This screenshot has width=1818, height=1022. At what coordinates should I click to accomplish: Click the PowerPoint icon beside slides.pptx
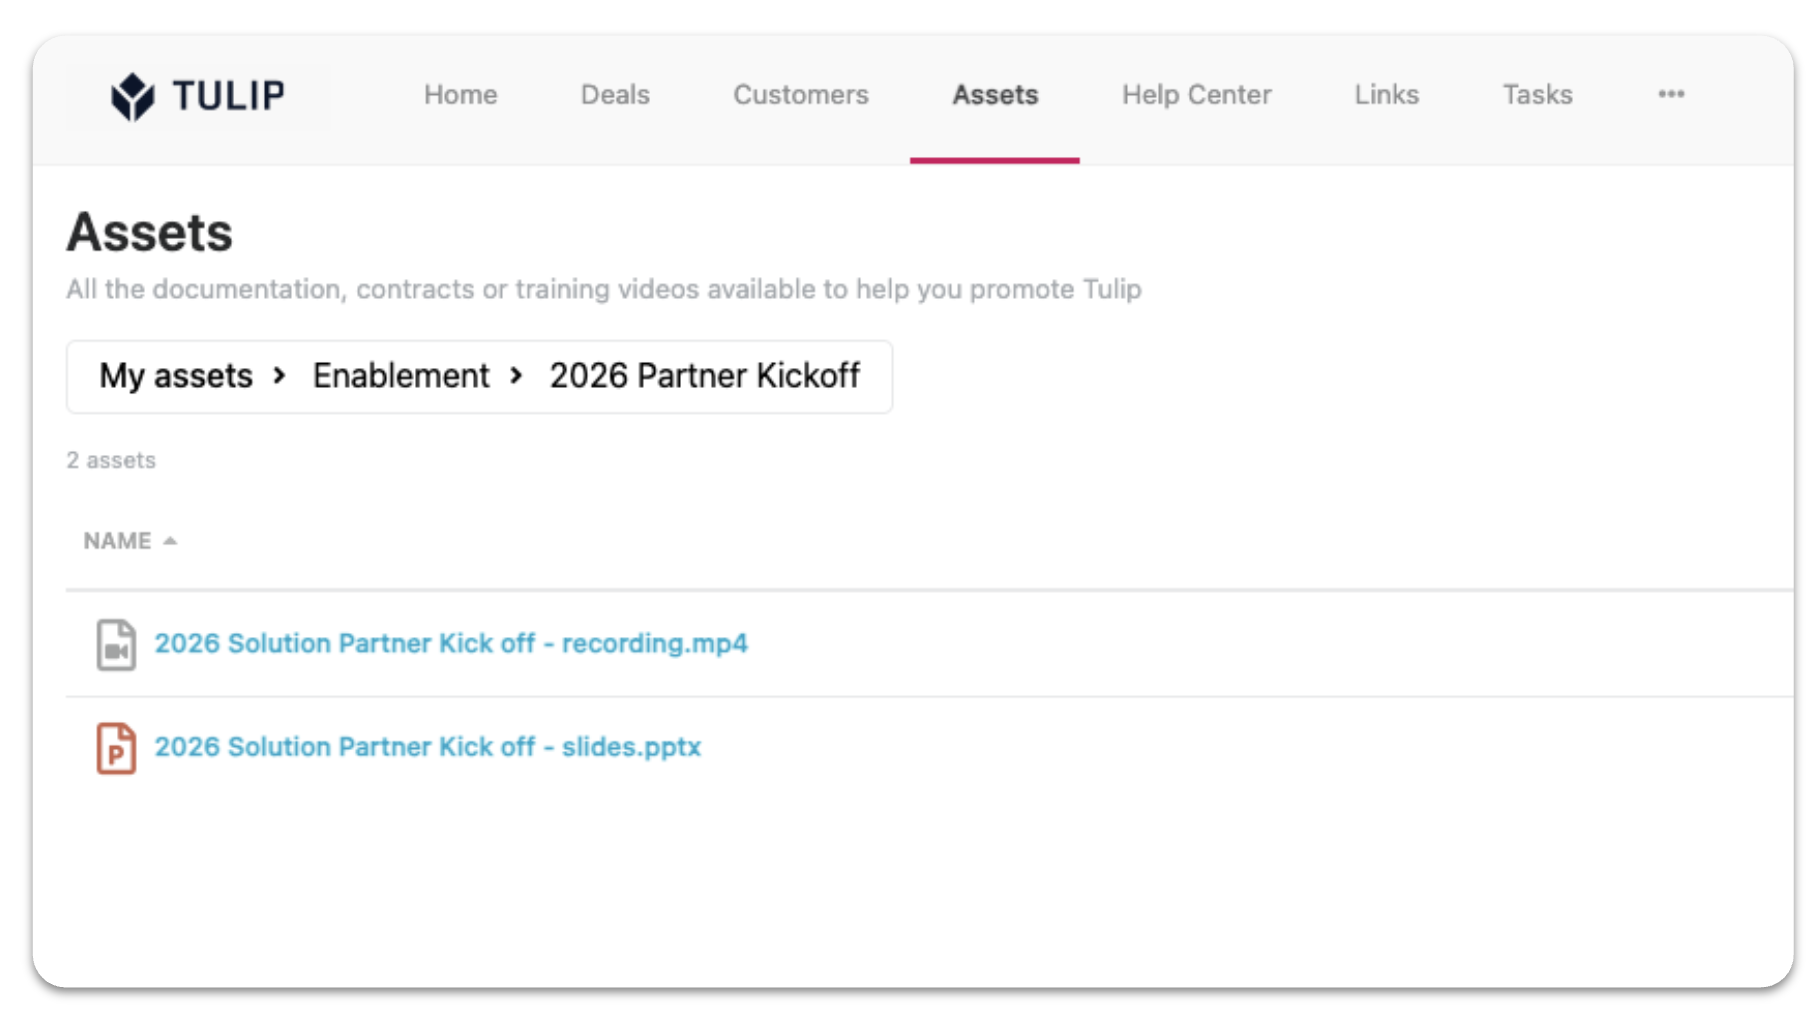pos(115,747)
